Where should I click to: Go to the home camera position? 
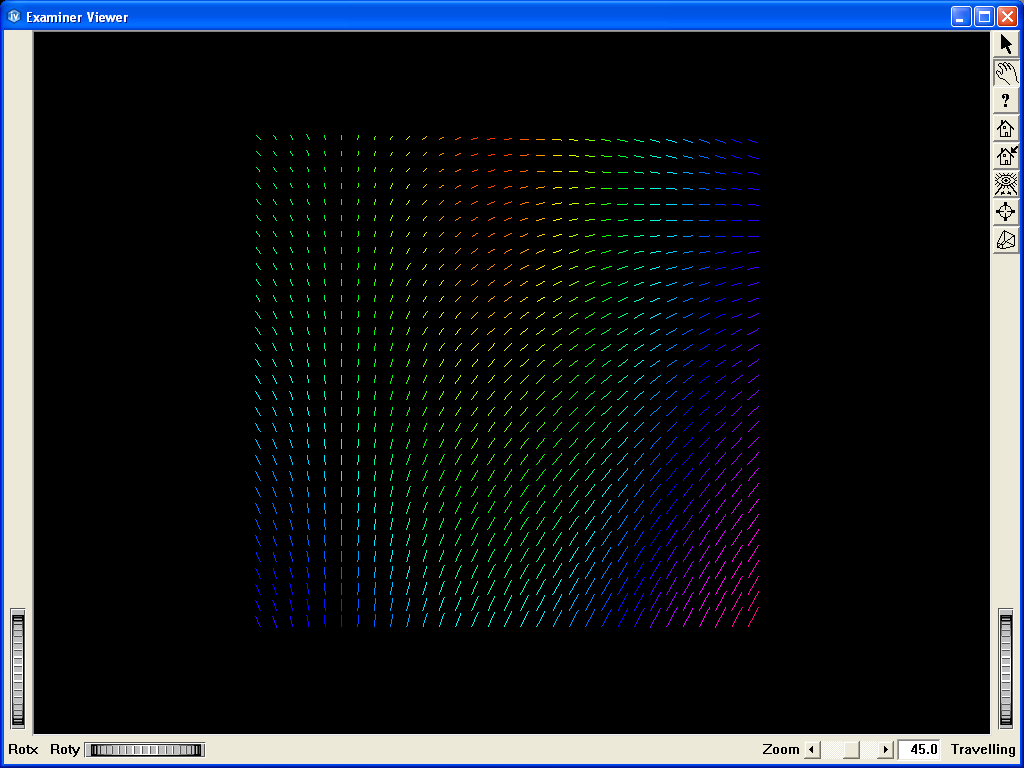click(x=1006, y=128)
